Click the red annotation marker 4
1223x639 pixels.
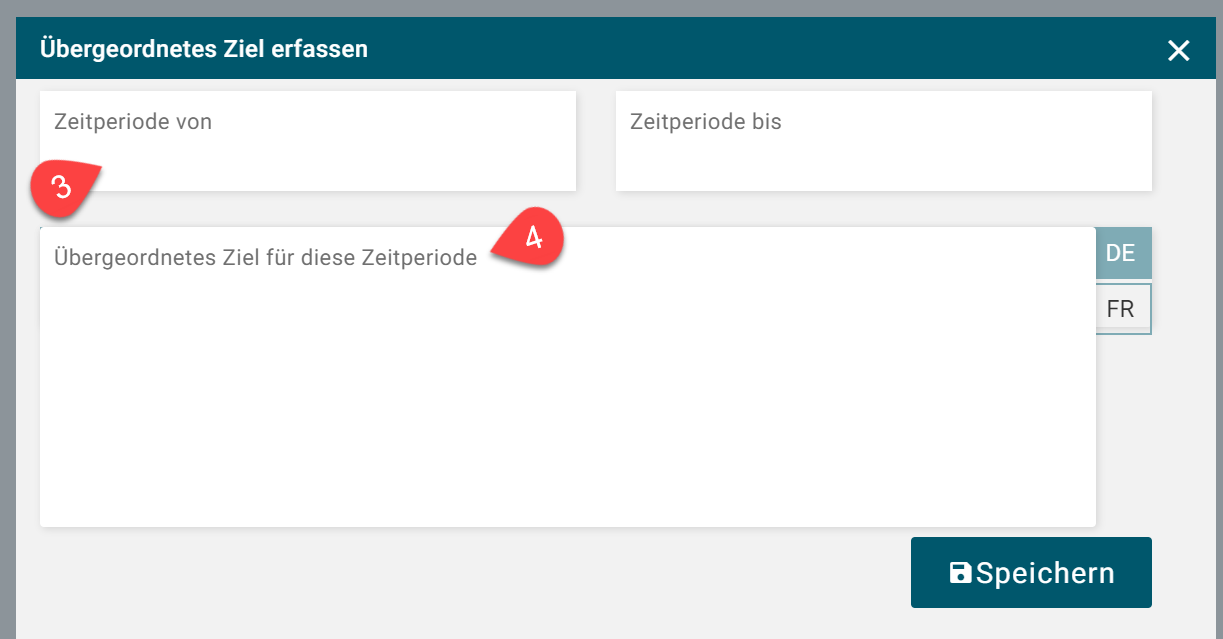[532, 240]
